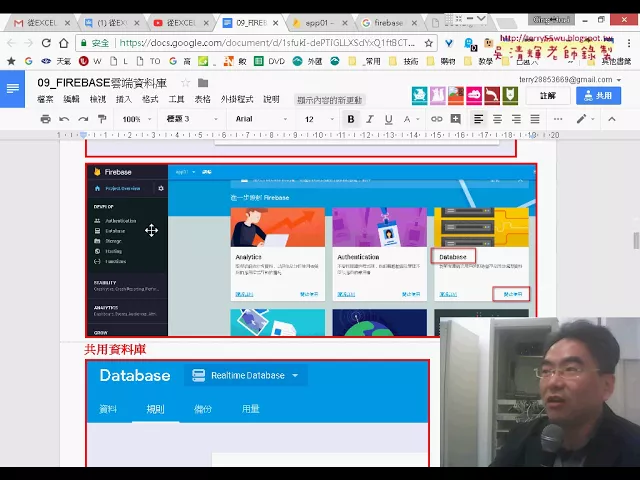This screenshot has width=640, height=480.
Task: Click the 註解 comments button
Action: click(547, 96)
